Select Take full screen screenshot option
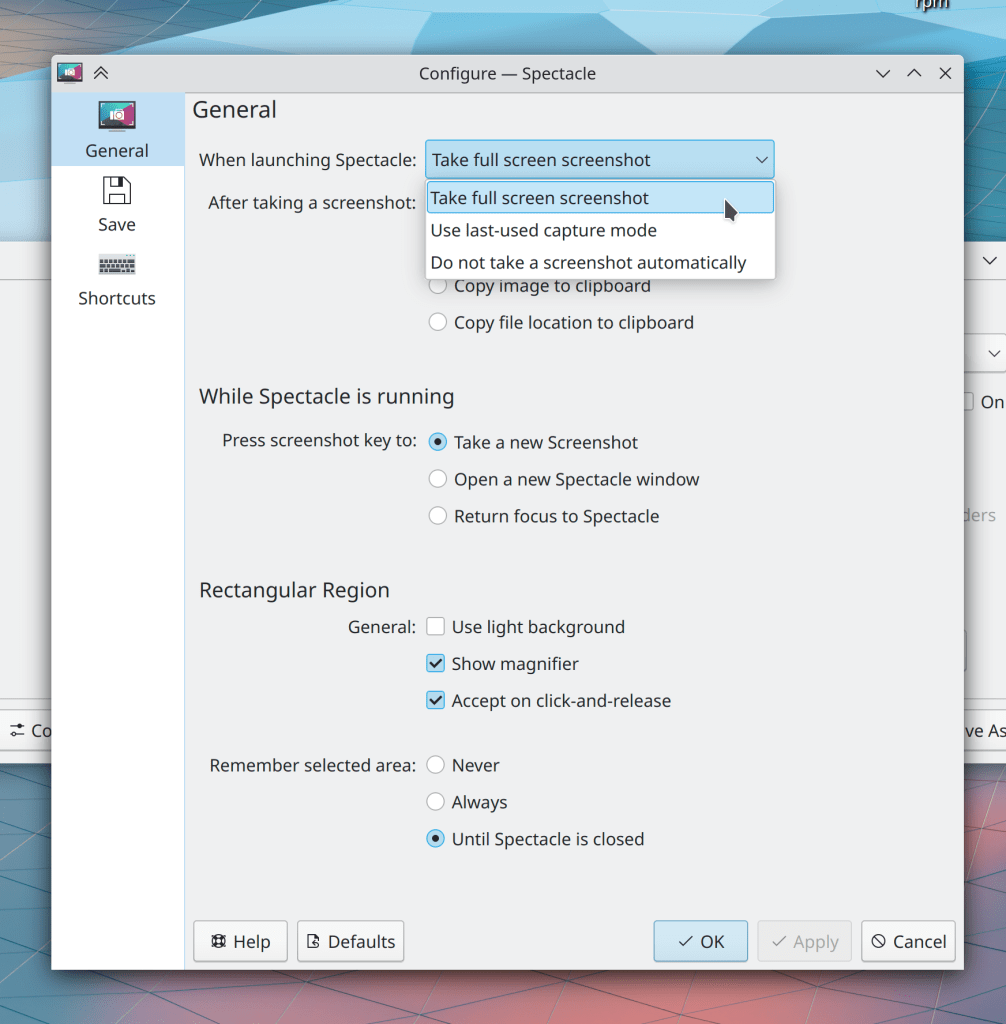 point(540,198)
